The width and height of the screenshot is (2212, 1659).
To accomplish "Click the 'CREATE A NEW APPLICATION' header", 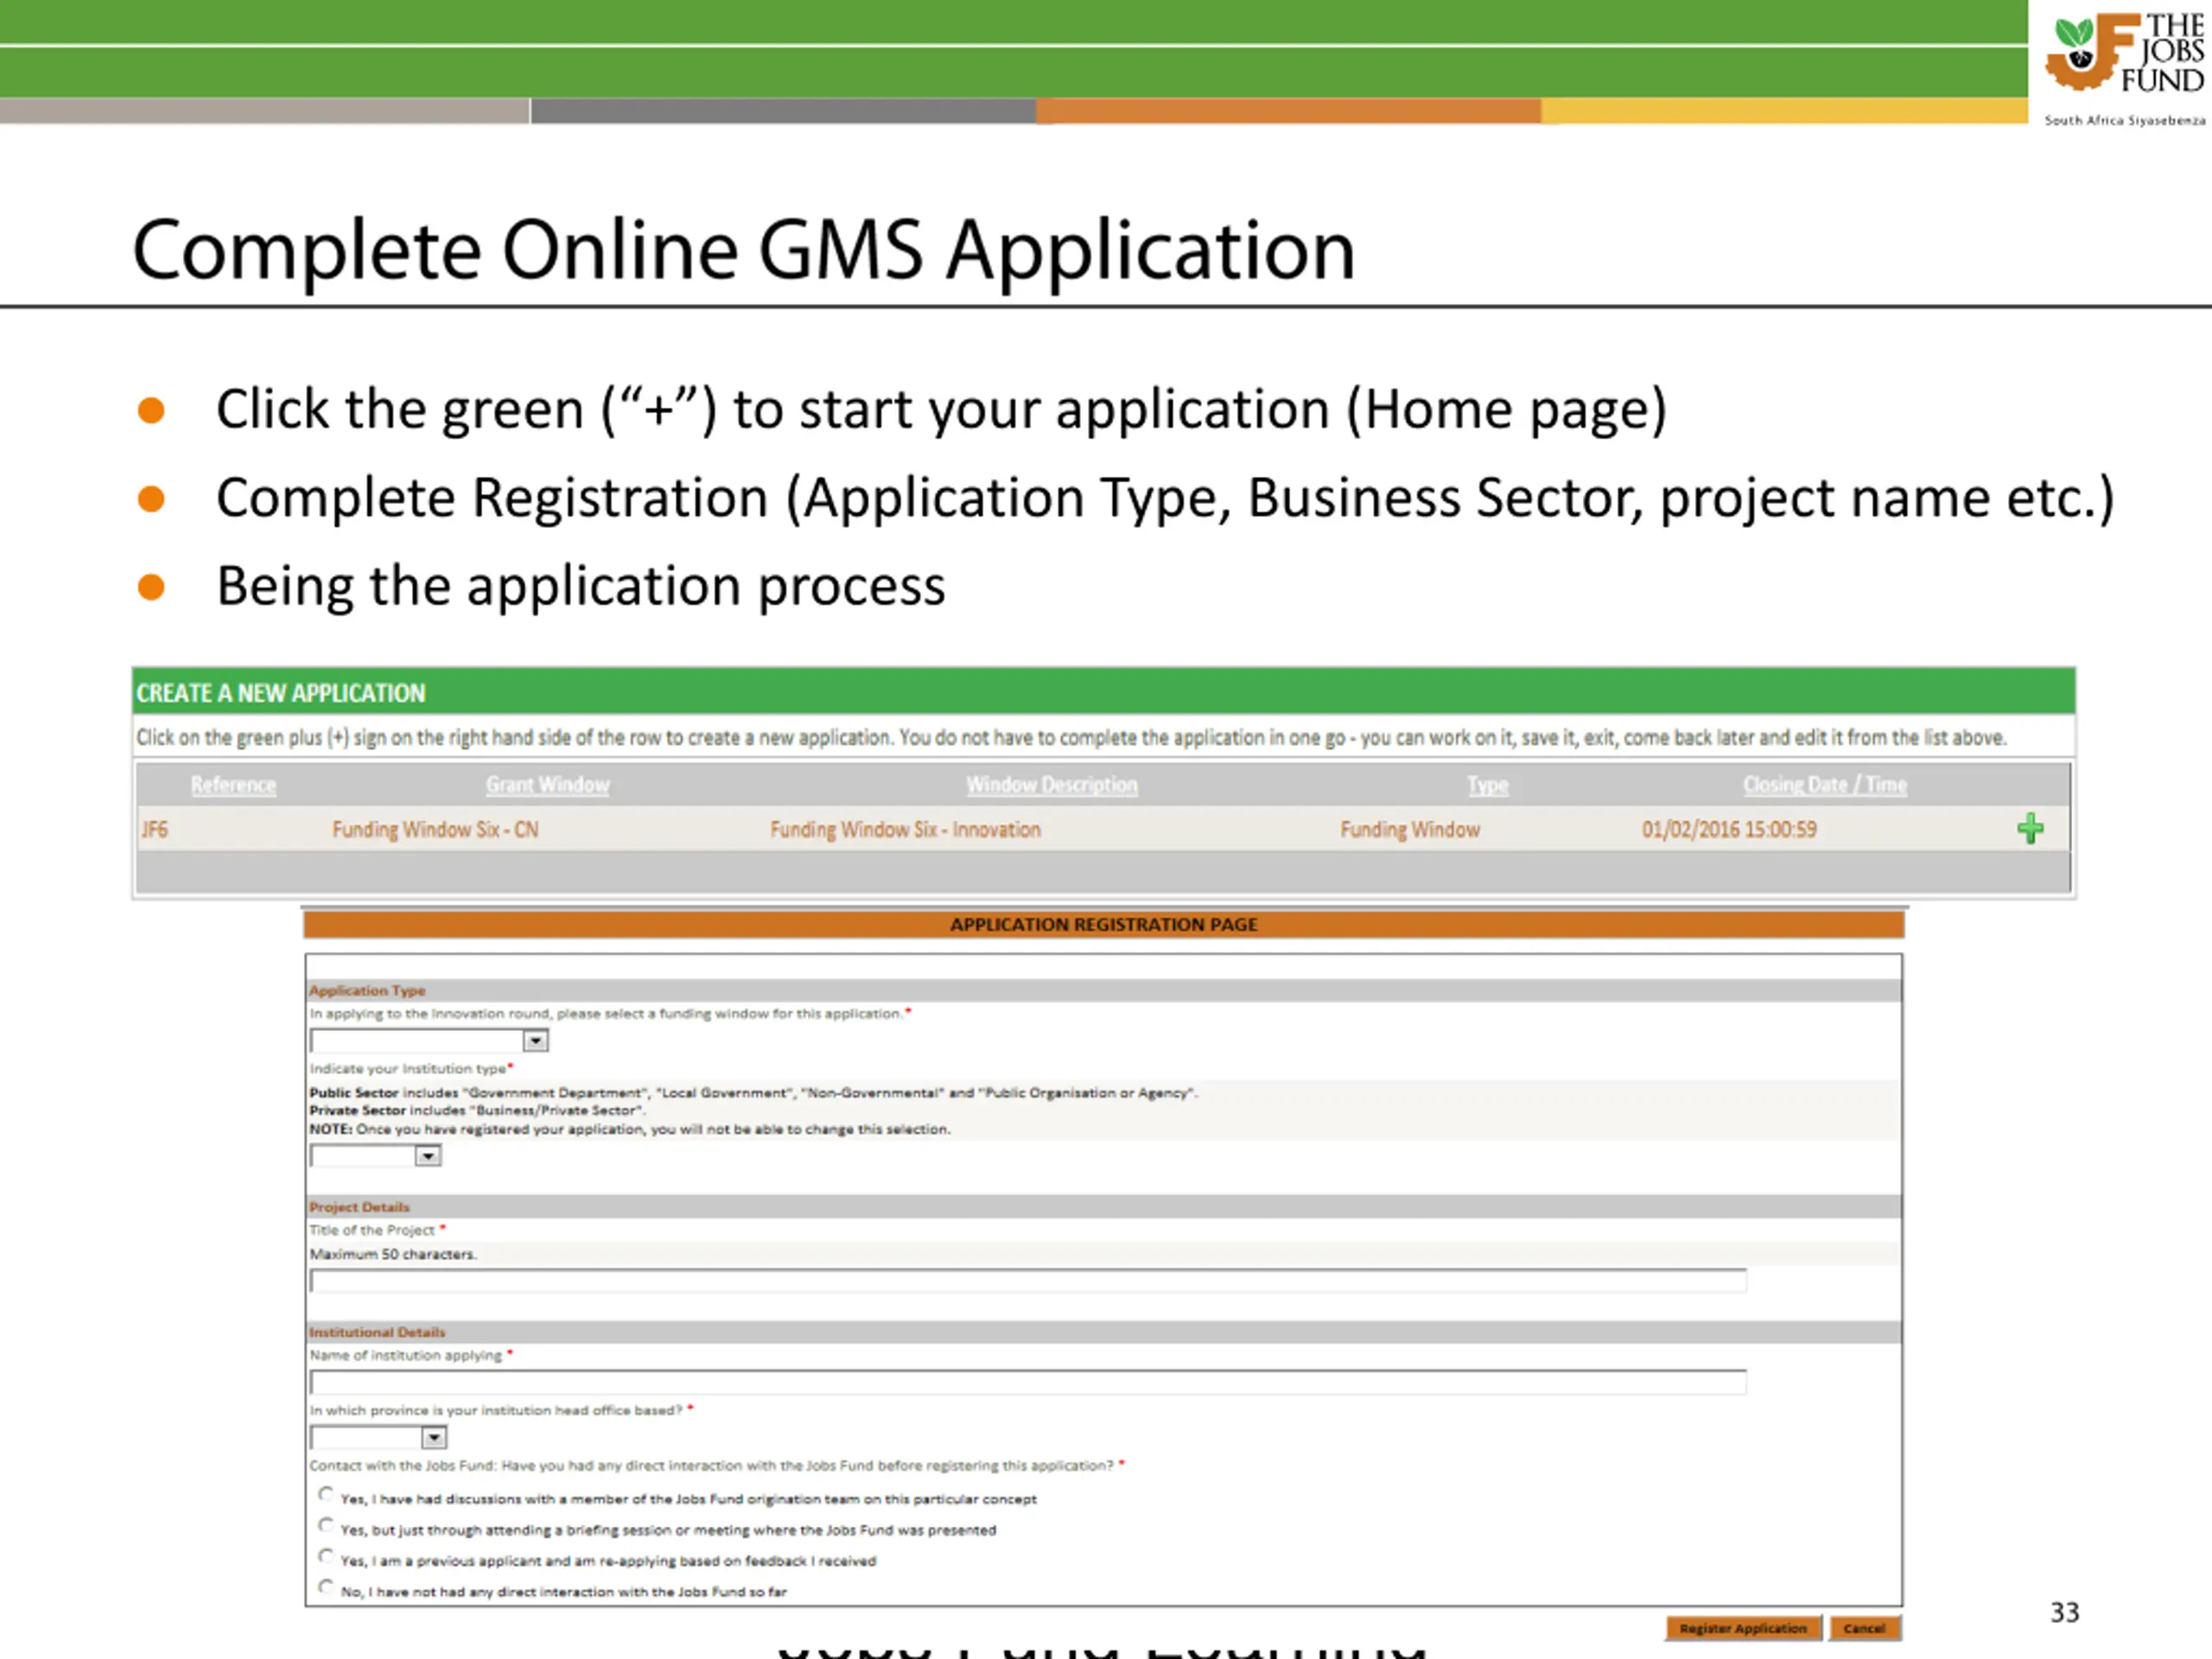I will pos(1103,692).
